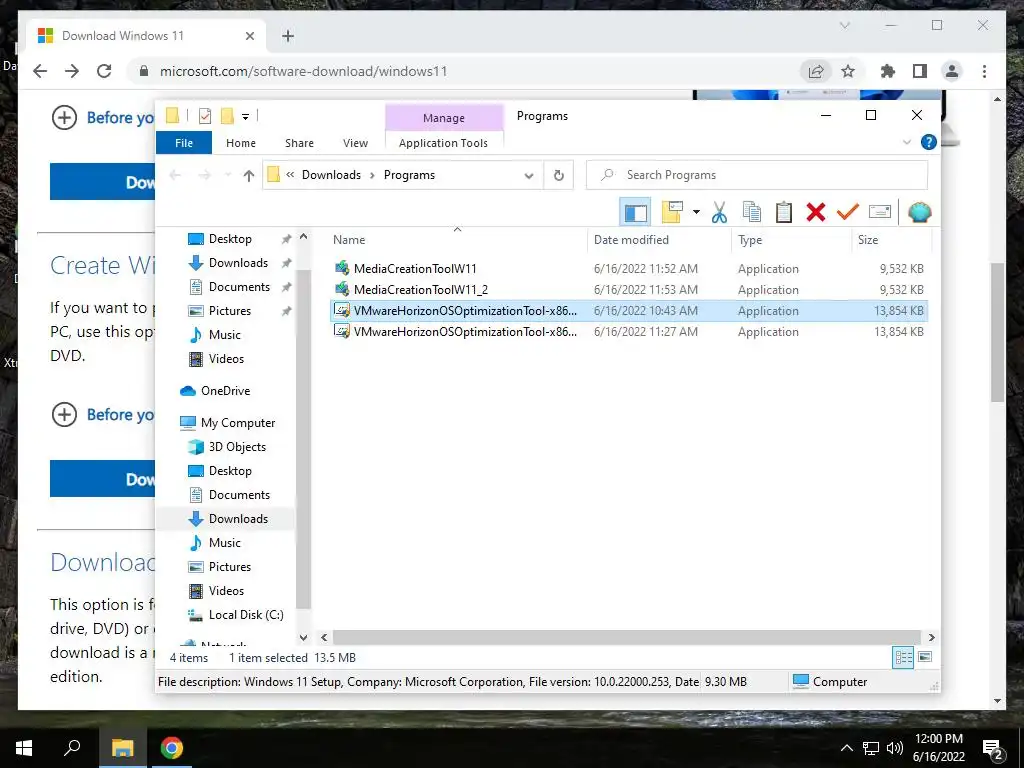Switch to Details view icon in status bar
1024x768 pixels.
click(x=903, y=657)
